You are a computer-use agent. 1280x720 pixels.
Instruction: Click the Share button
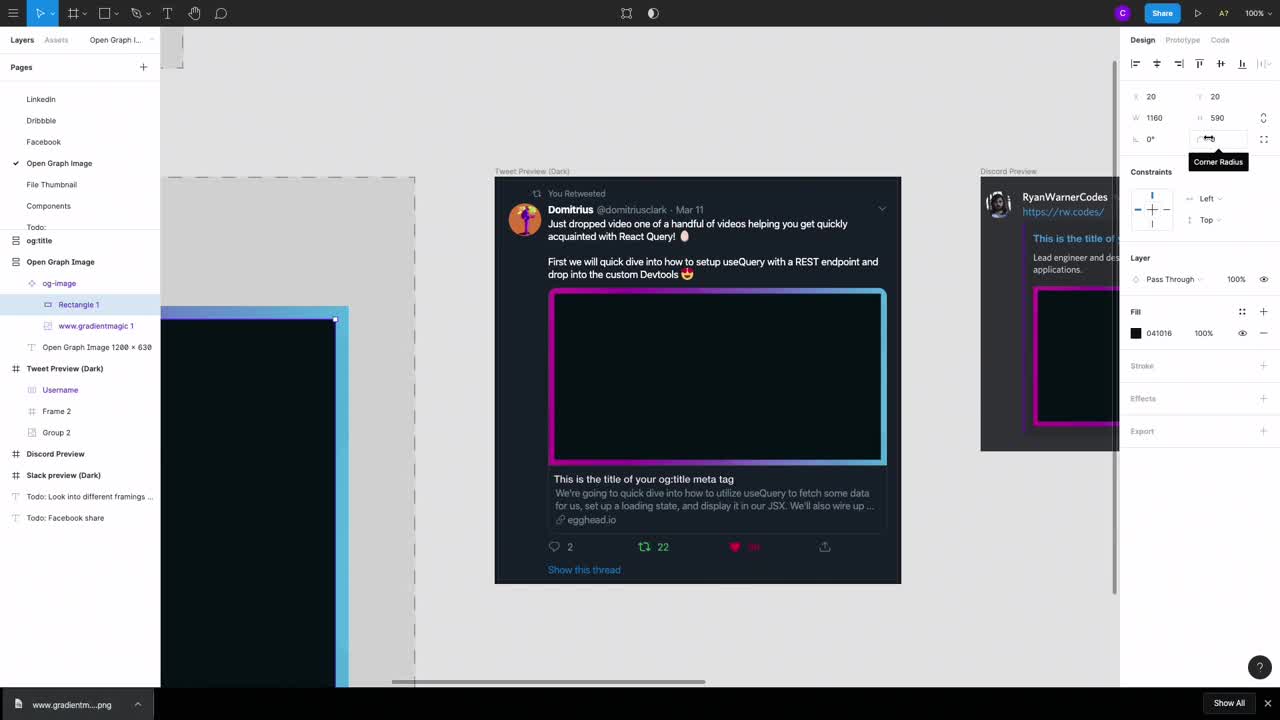1162,13
